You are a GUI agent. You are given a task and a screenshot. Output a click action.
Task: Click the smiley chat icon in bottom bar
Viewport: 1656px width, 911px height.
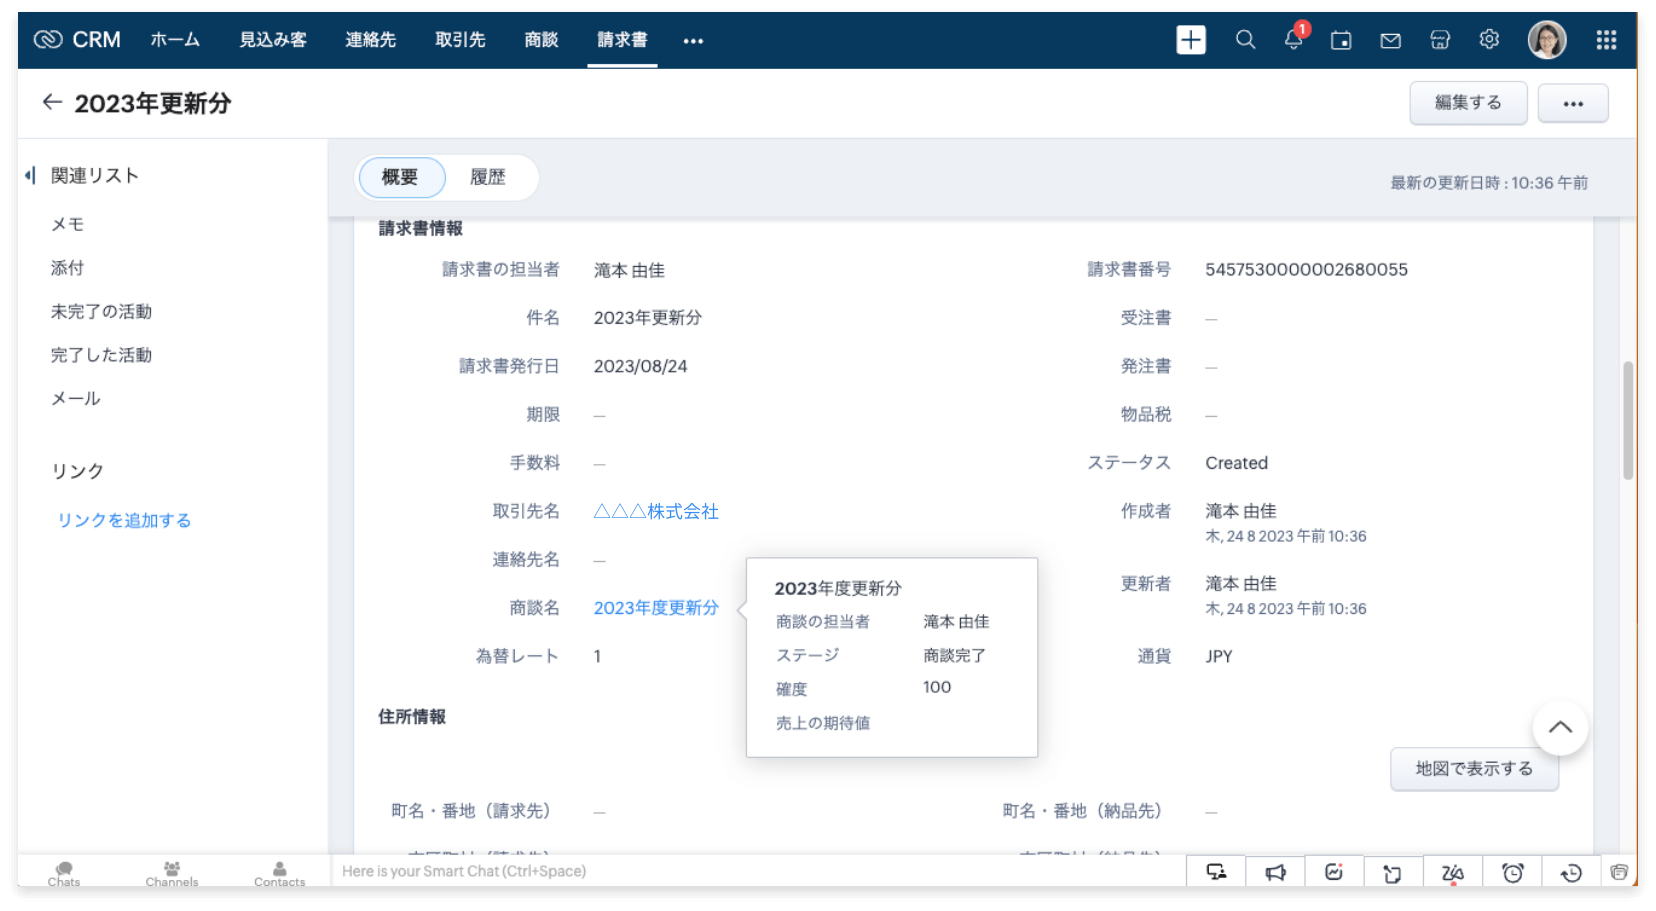tap(1334, 872)
